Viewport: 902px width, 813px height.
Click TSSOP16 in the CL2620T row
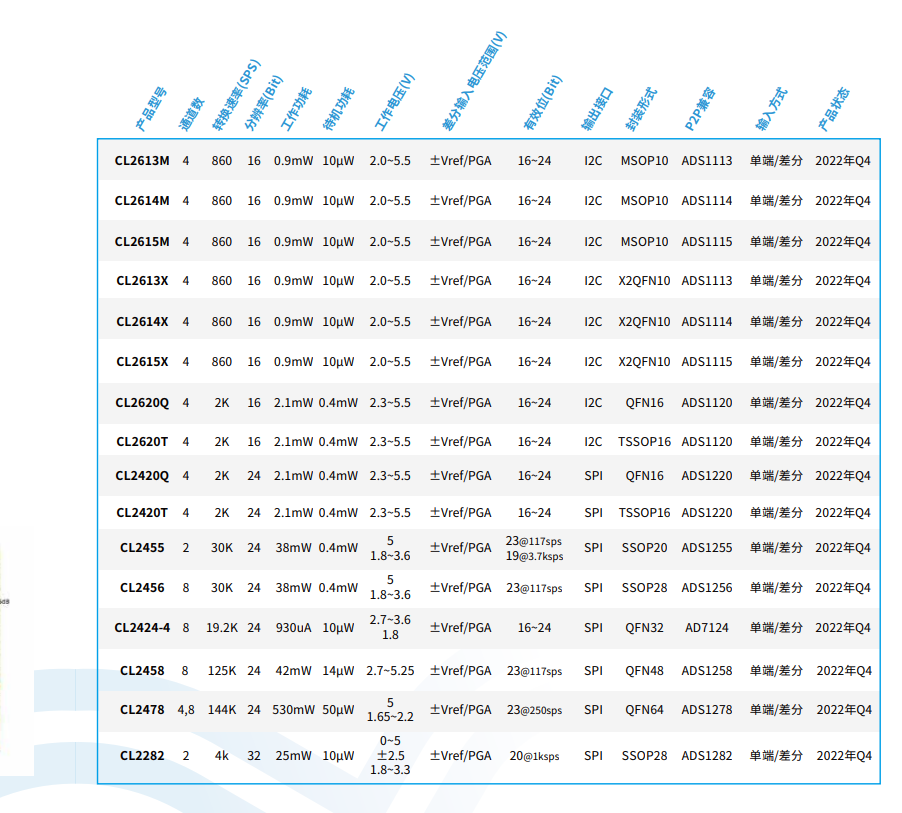pos(644,442)
